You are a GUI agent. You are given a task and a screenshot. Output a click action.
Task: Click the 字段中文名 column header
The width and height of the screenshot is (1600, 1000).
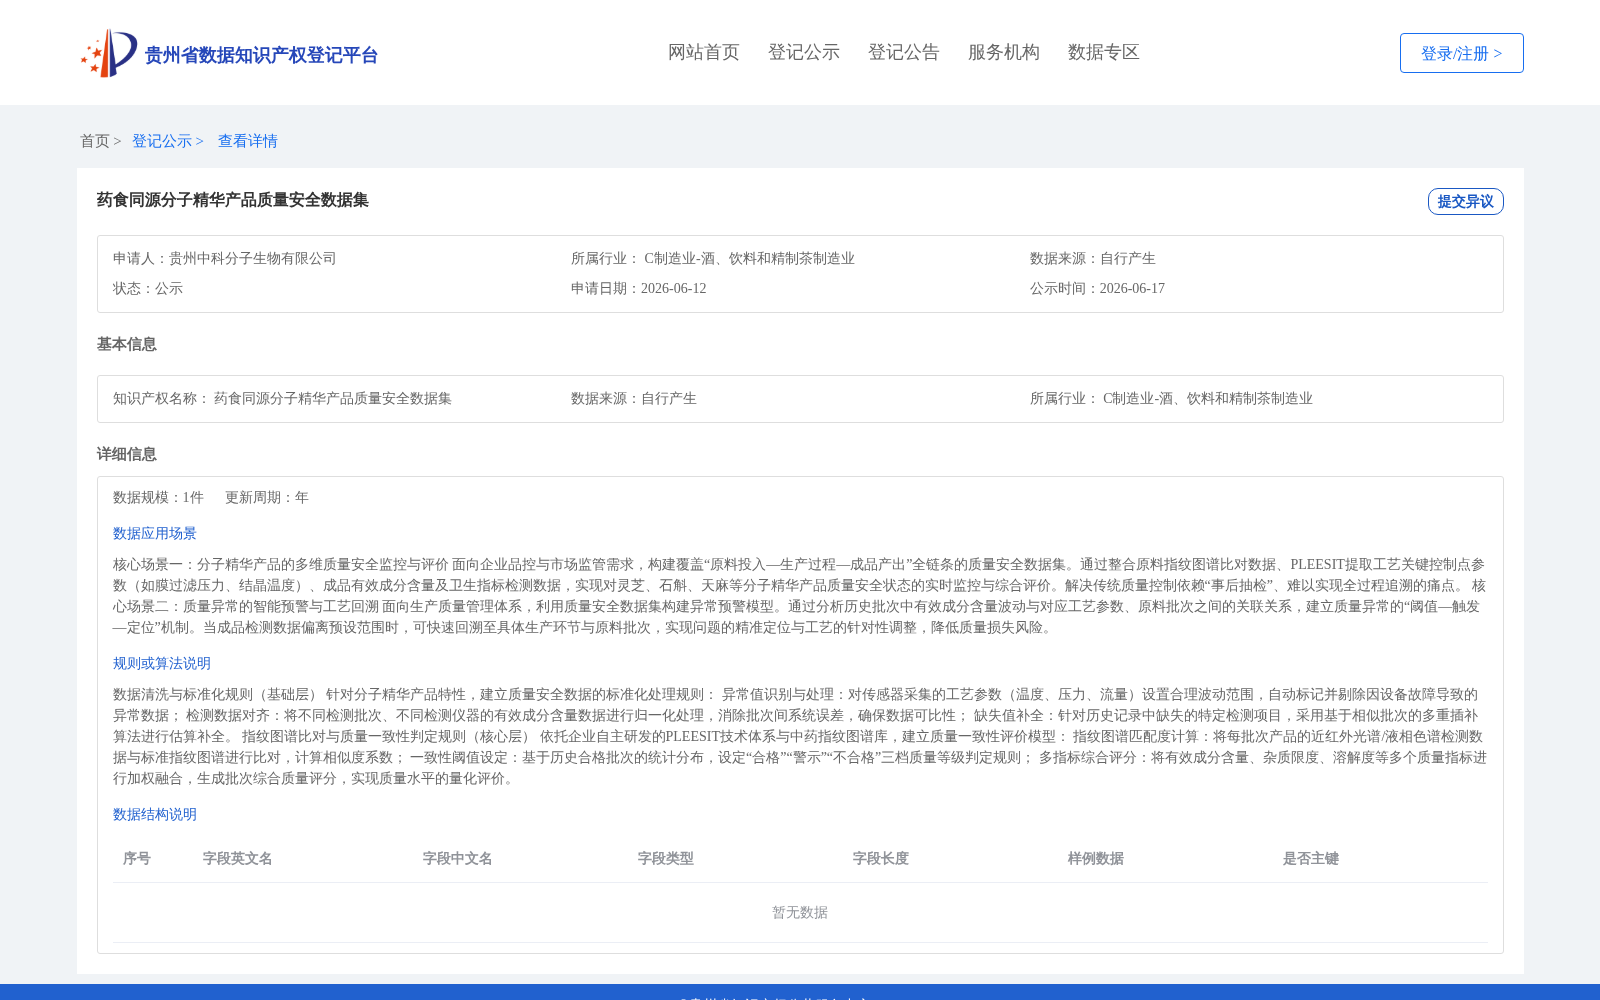coord(458,858)
